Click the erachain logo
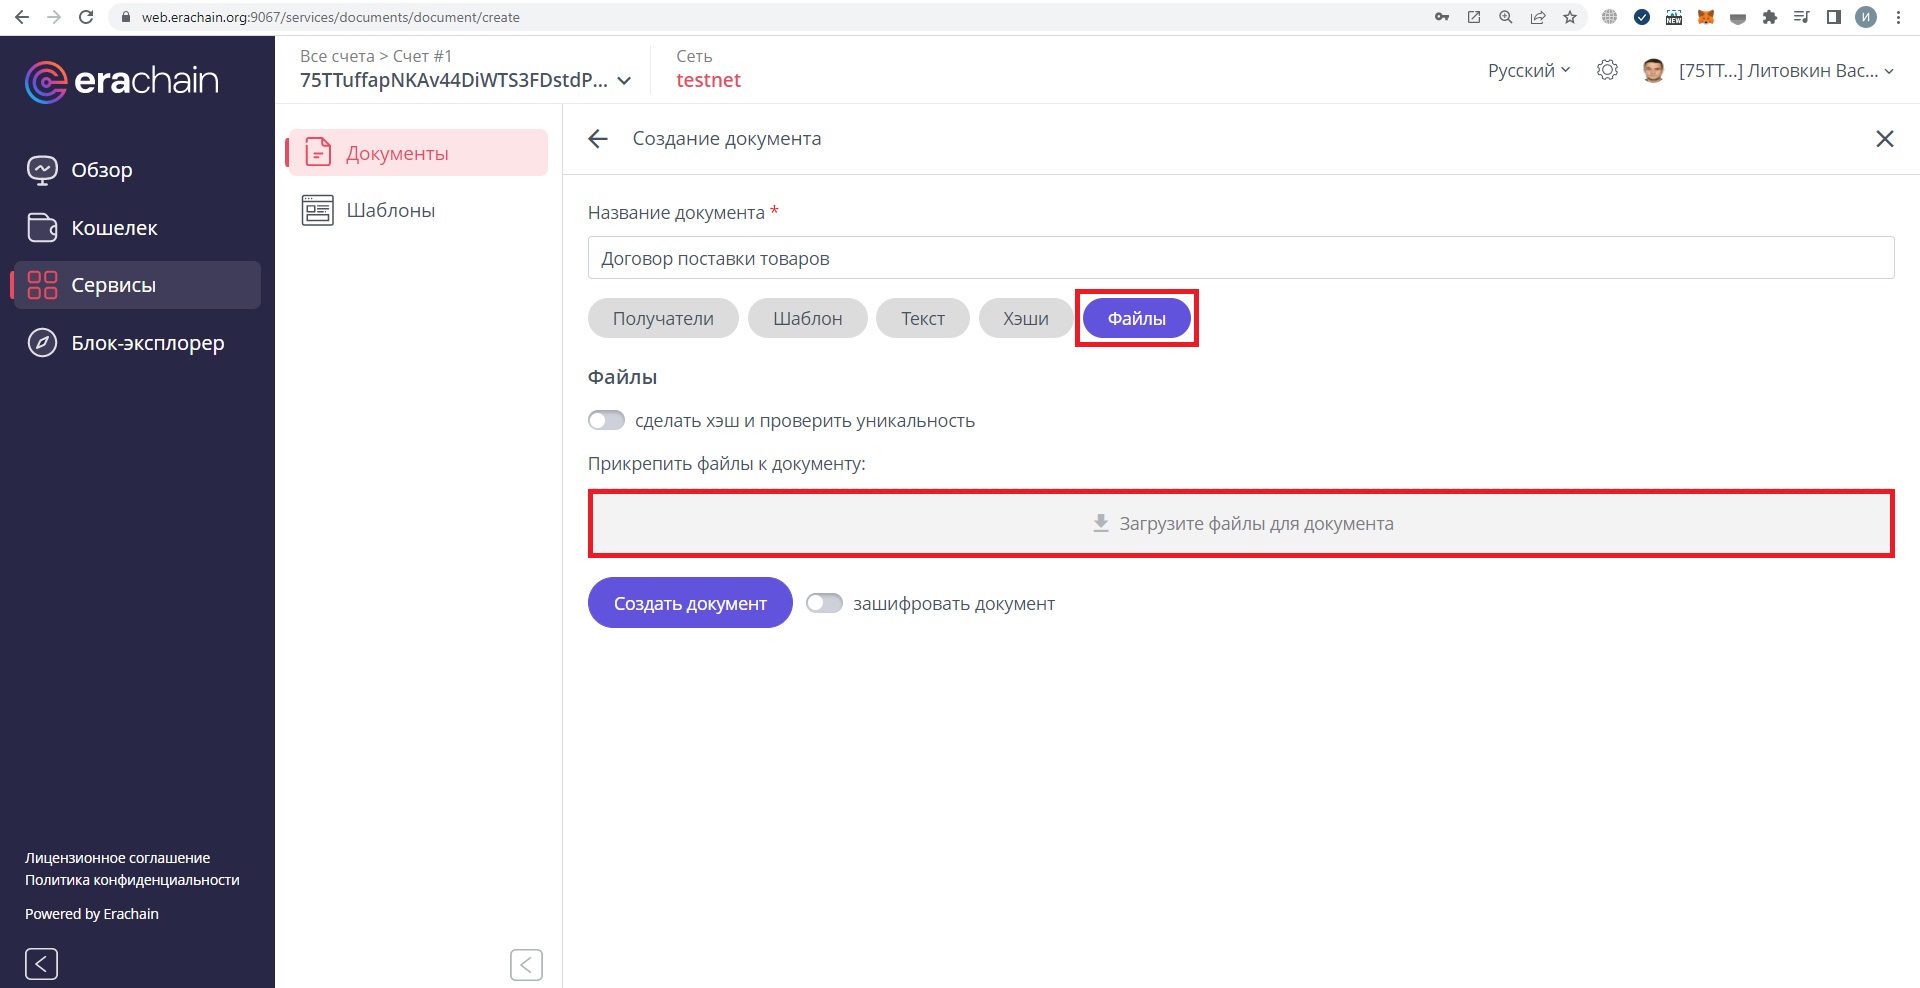Image resolution: width=1920 pixels, height=988 pixels. click(121, 81)
